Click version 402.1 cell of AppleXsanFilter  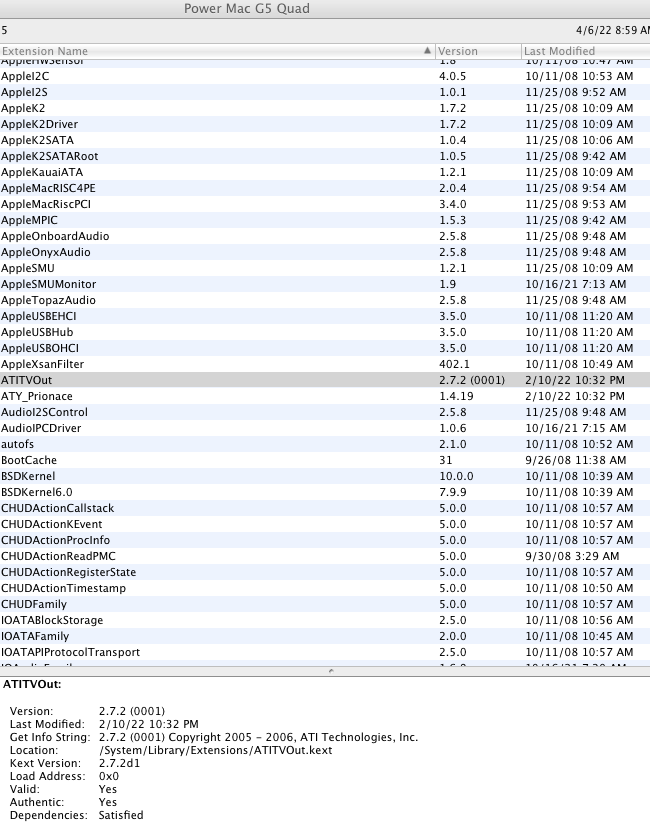(454, 364)
